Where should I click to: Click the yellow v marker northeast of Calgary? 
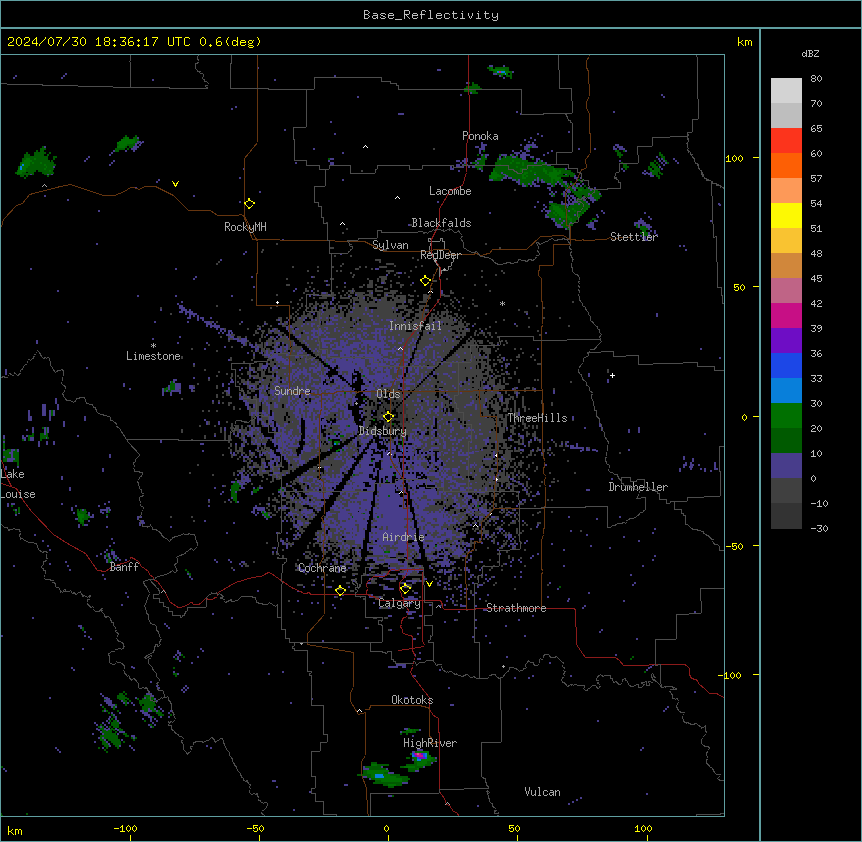[429, 584]
